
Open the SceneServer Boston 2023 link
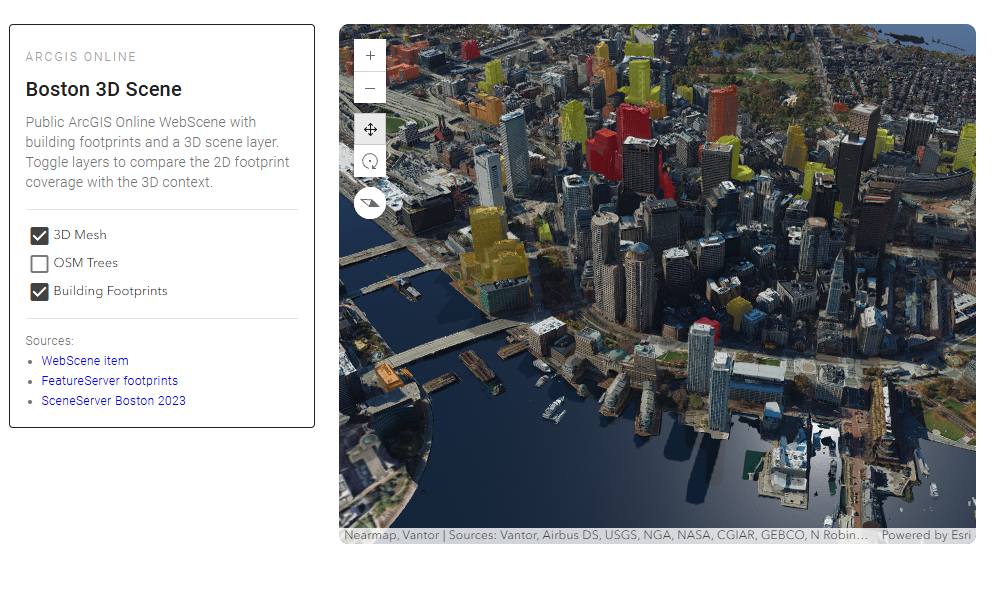(113, 400)
